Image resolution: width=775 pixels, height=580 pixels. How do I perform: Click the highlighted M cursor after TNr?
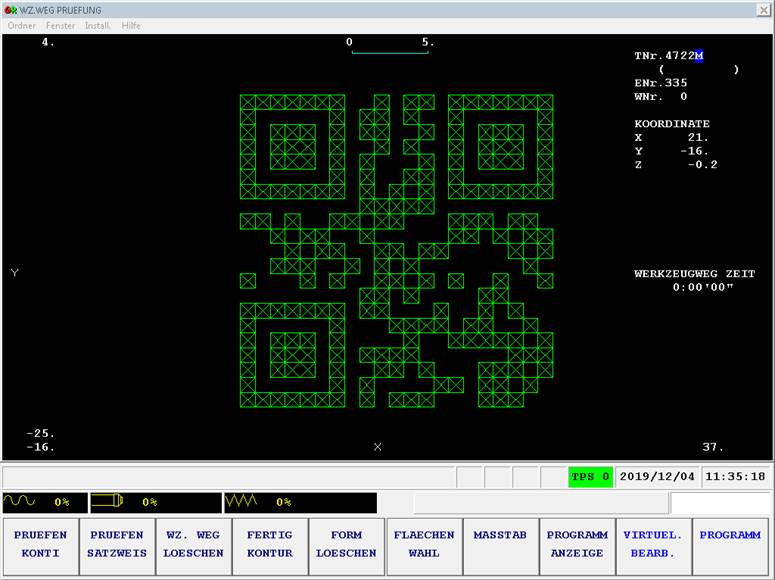pyautogui.click(x=698, y=56)
